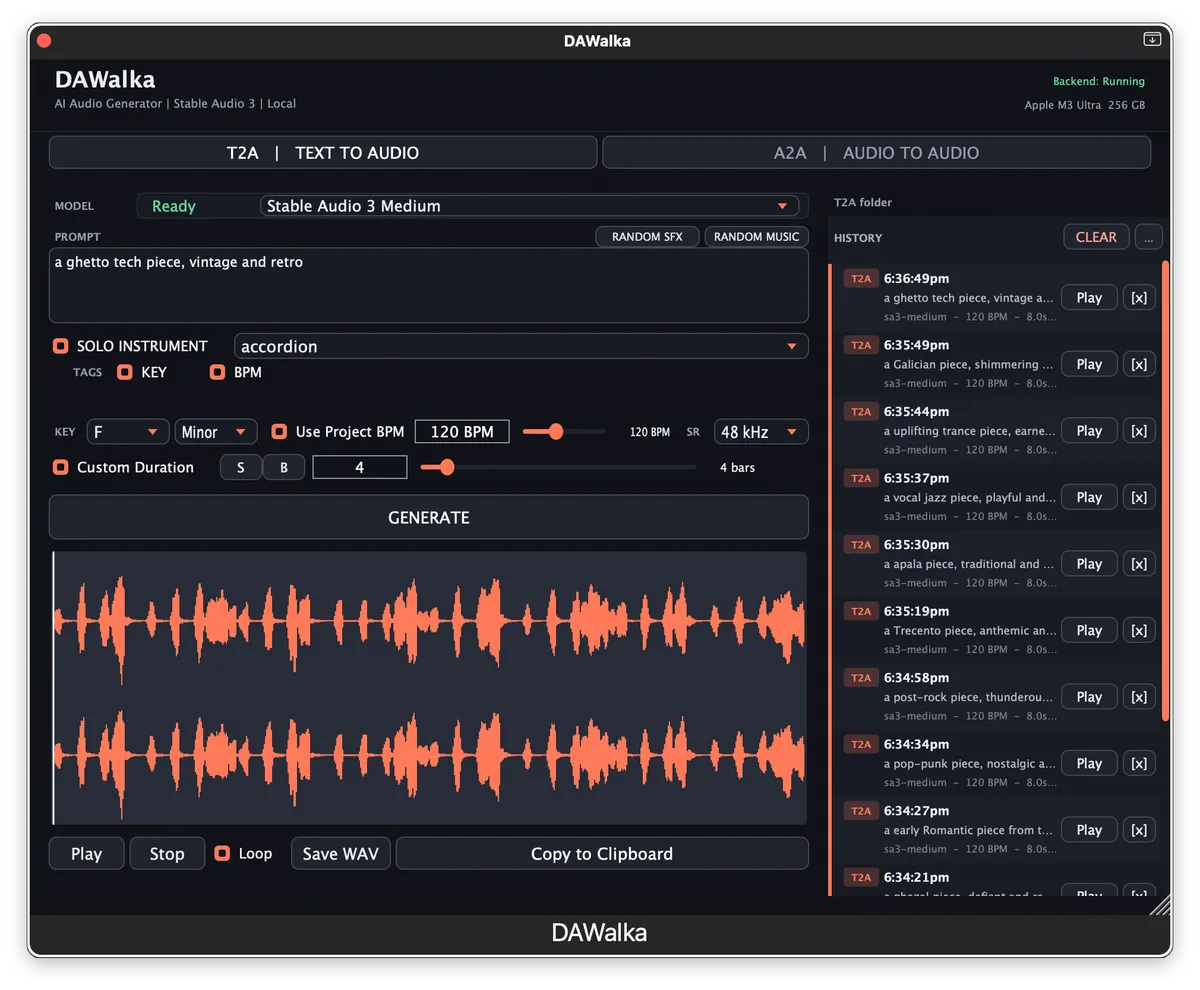Click the Apple M3 Ultra 256 GB text
This screenshot has height=990, width=1200.
[1085, 105]
